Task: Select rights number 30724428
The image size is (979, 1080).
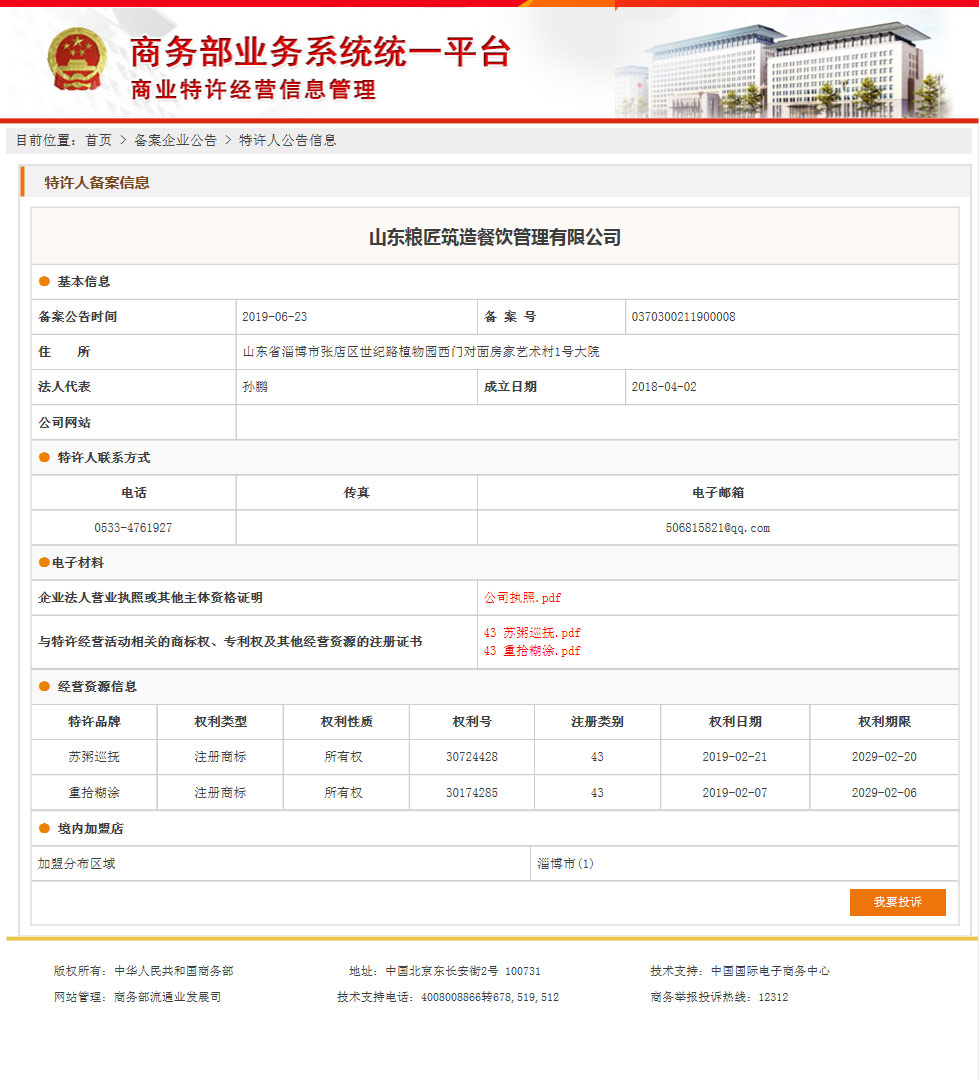Action: [472, 757]
